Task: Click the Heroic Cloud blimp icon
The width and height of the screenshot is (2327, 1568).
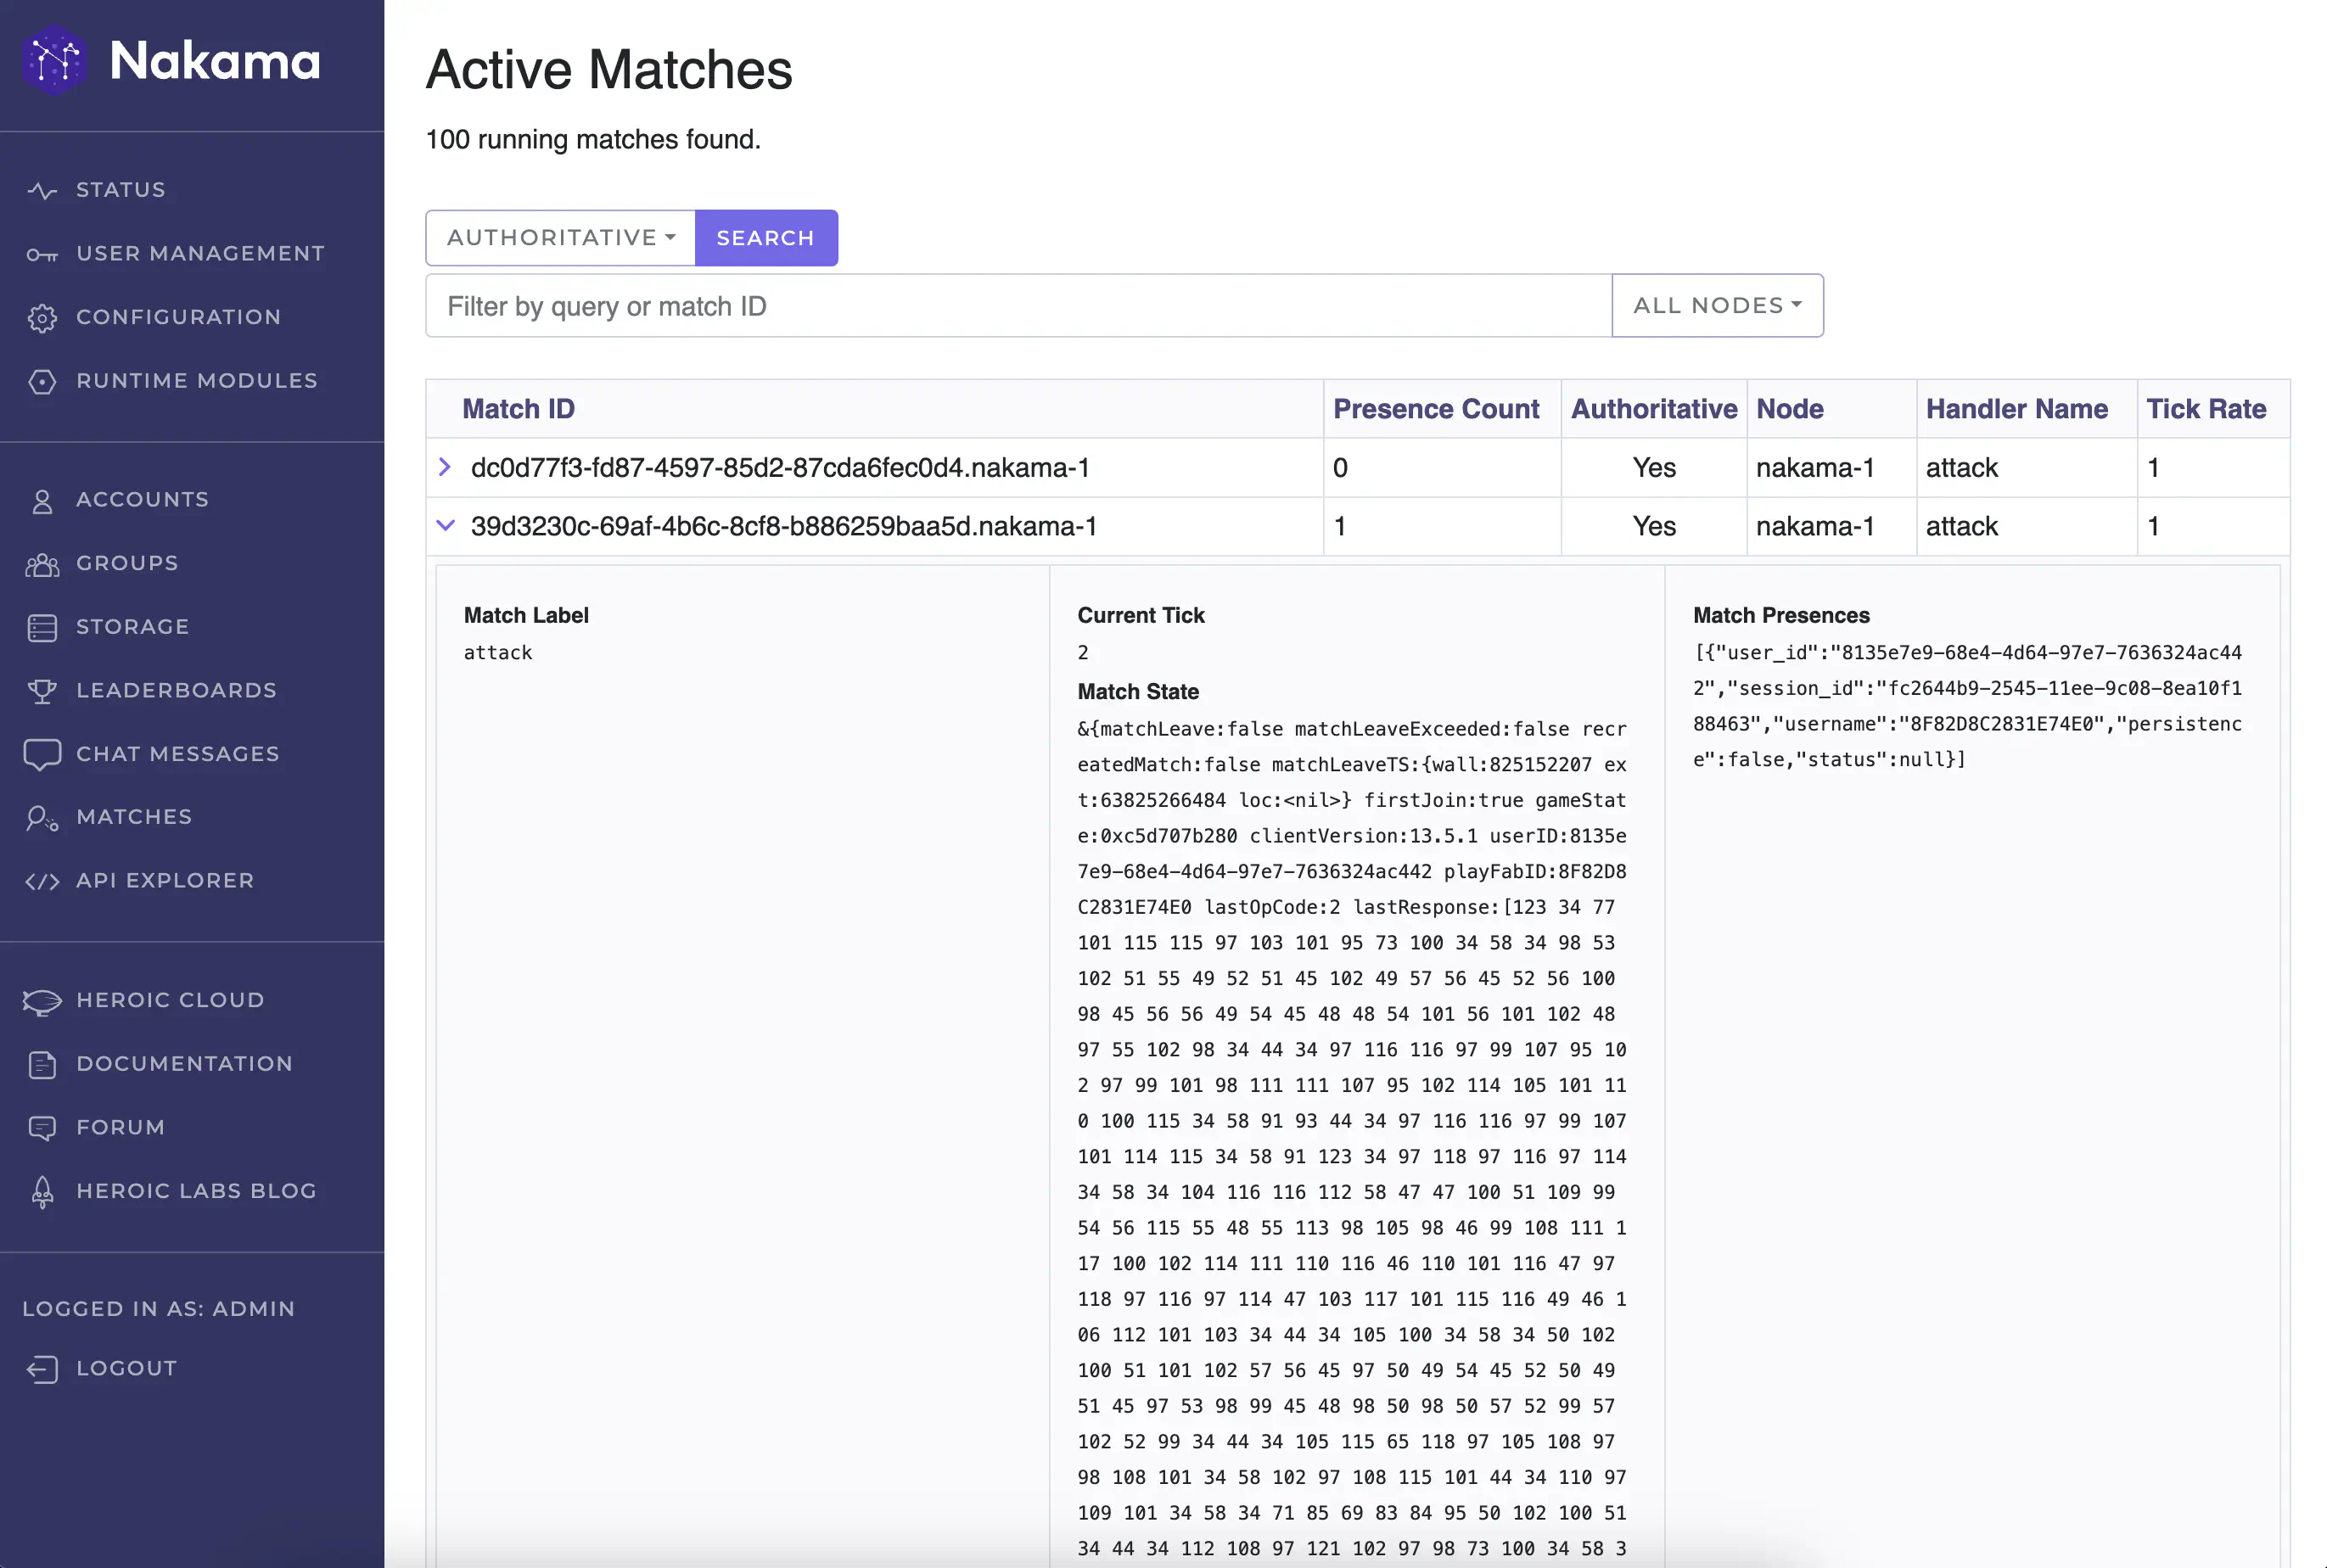Action: point(42,1001)
